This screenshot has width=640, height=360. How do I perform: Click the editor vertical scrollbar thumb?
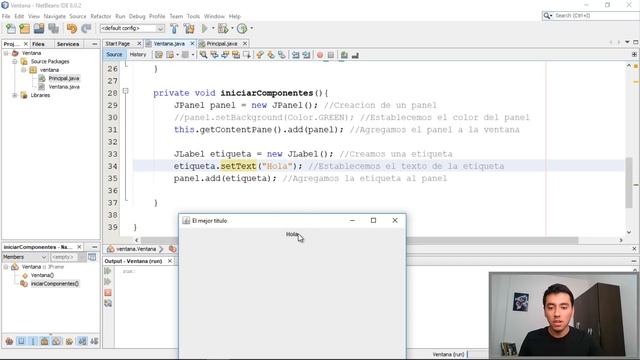pos(629,182)
